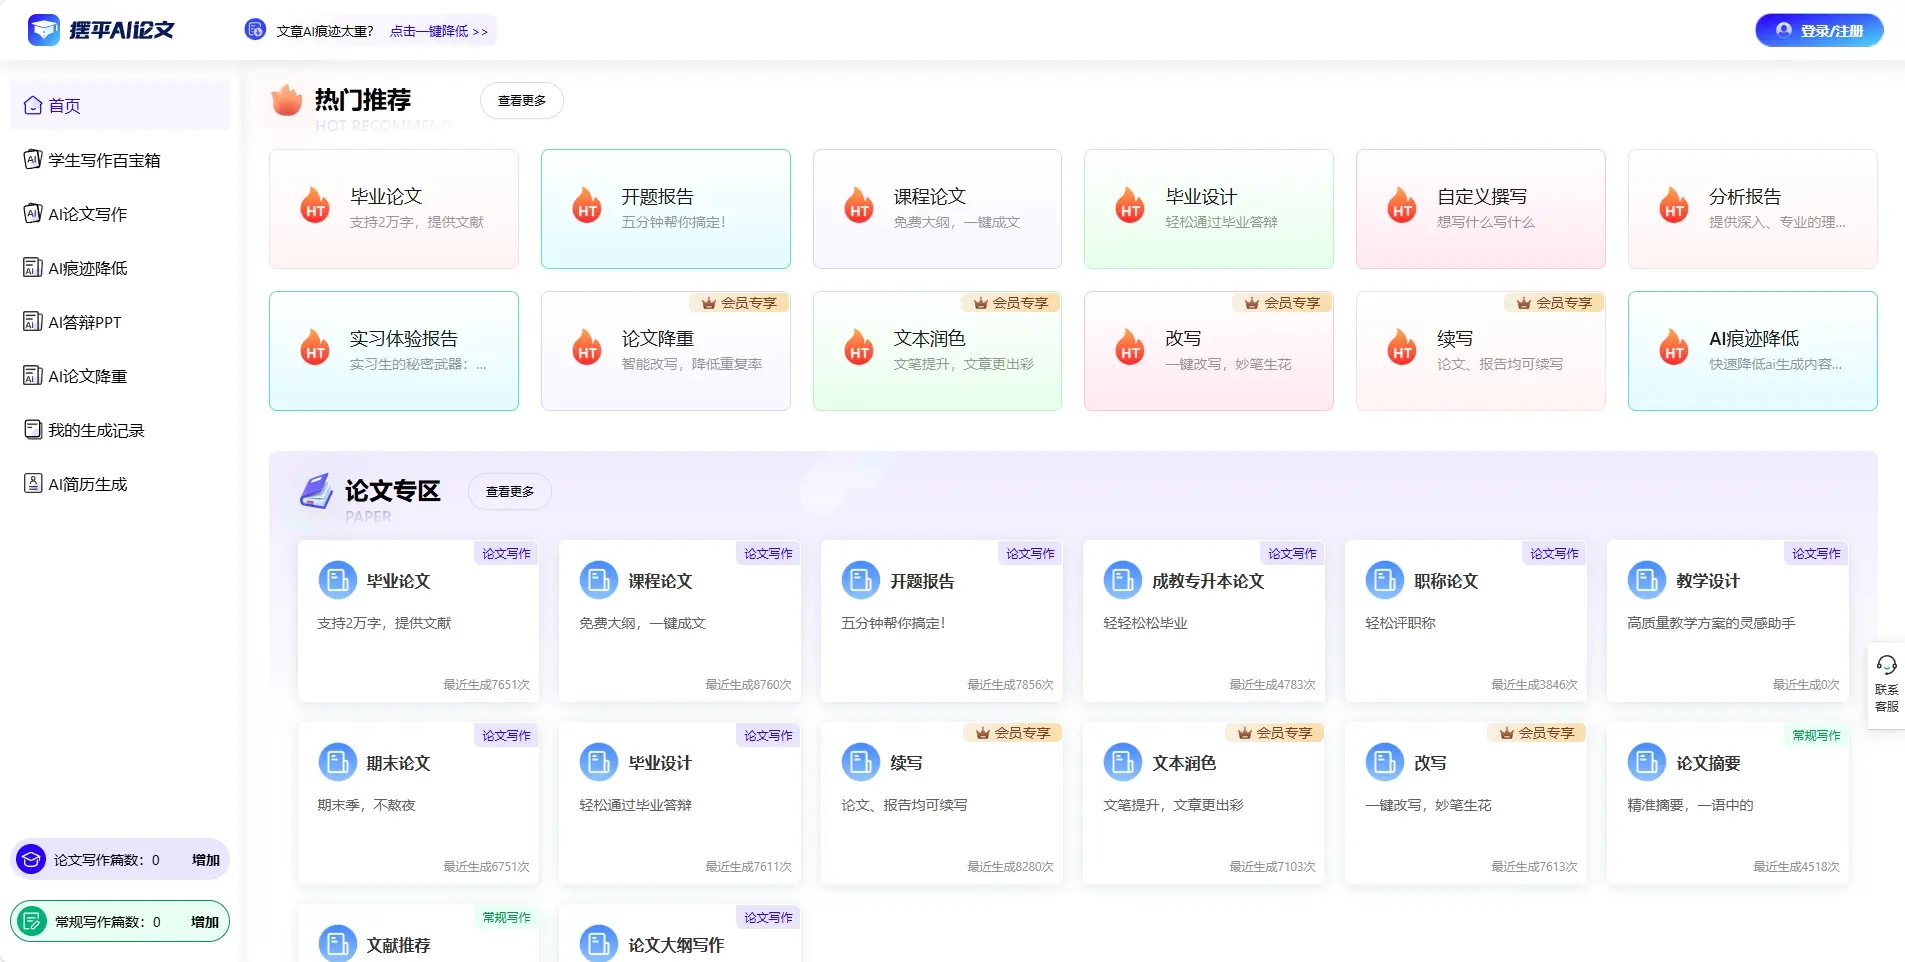Click 增加 beside 论文写作篇数
The height and width of the screenshot is (962, 1905).
(204, 859)
